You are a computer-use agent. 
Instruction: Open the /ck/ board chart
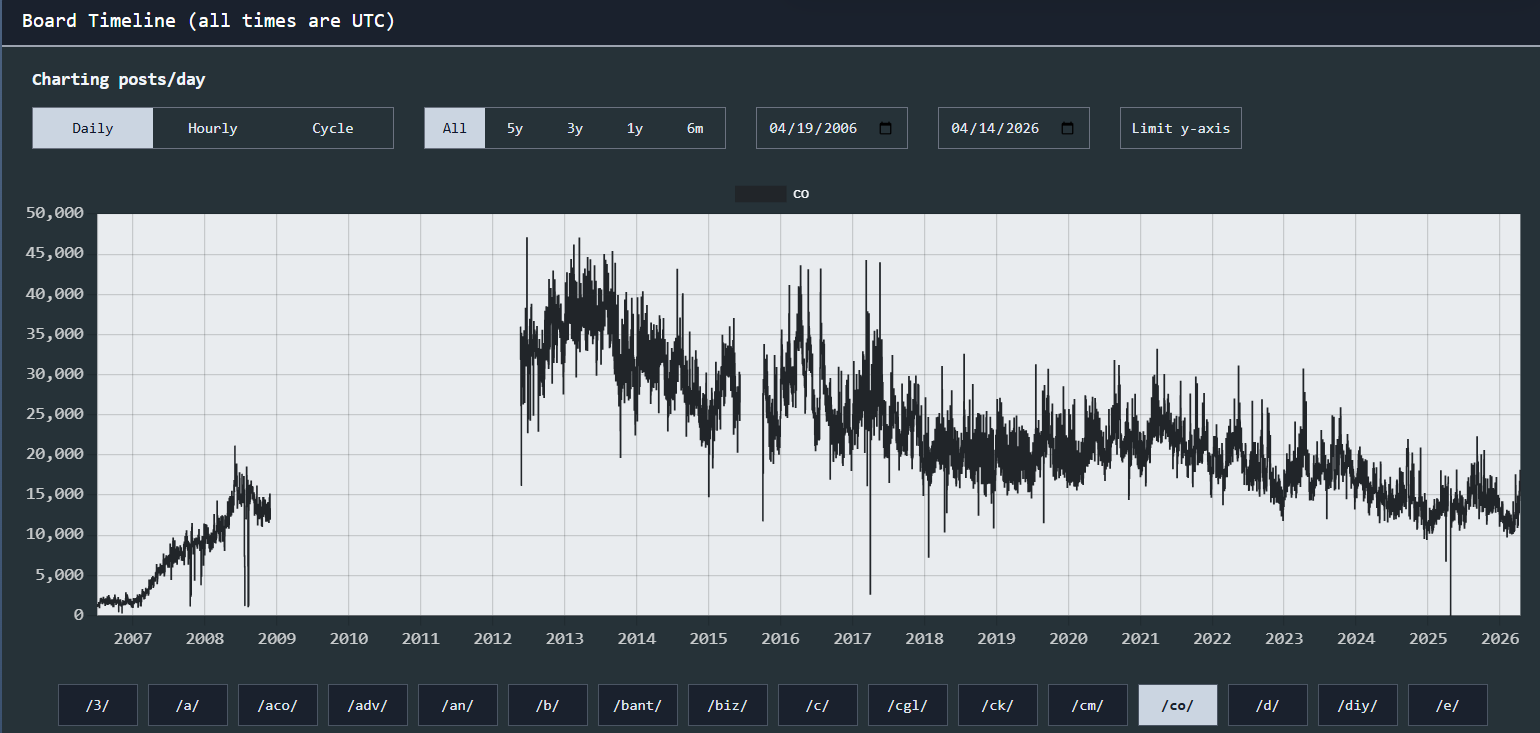coord(998,705)
